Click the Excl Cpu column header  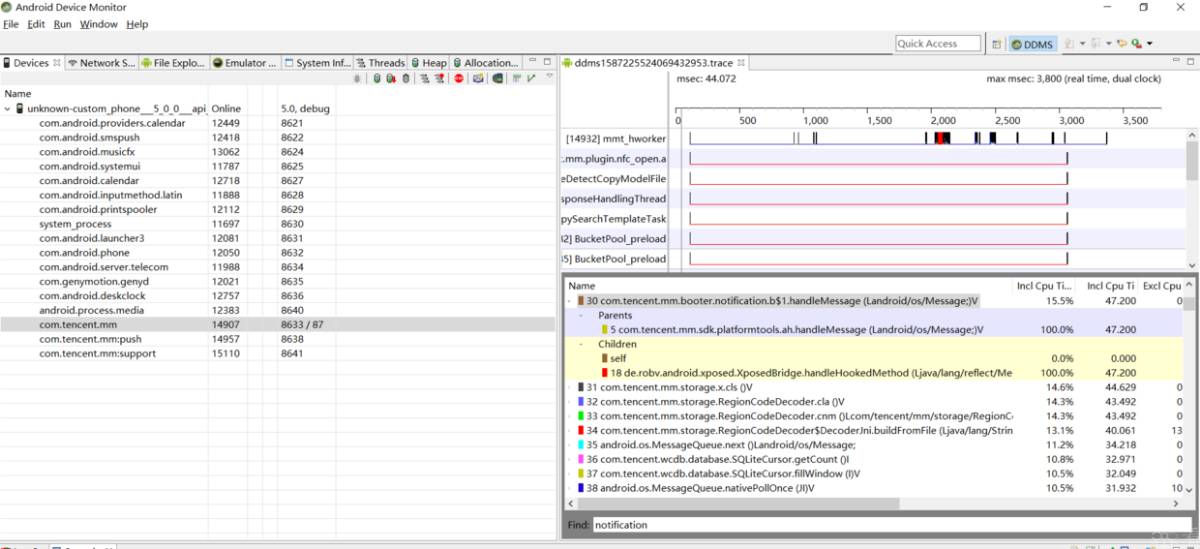1164,285
